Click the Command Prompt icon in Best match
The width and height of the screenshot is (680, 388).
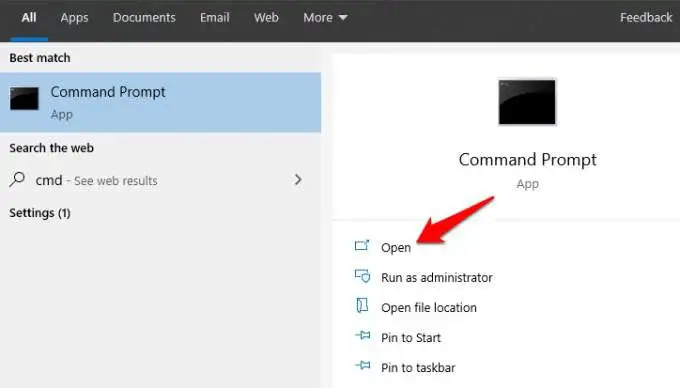point(24,99)
